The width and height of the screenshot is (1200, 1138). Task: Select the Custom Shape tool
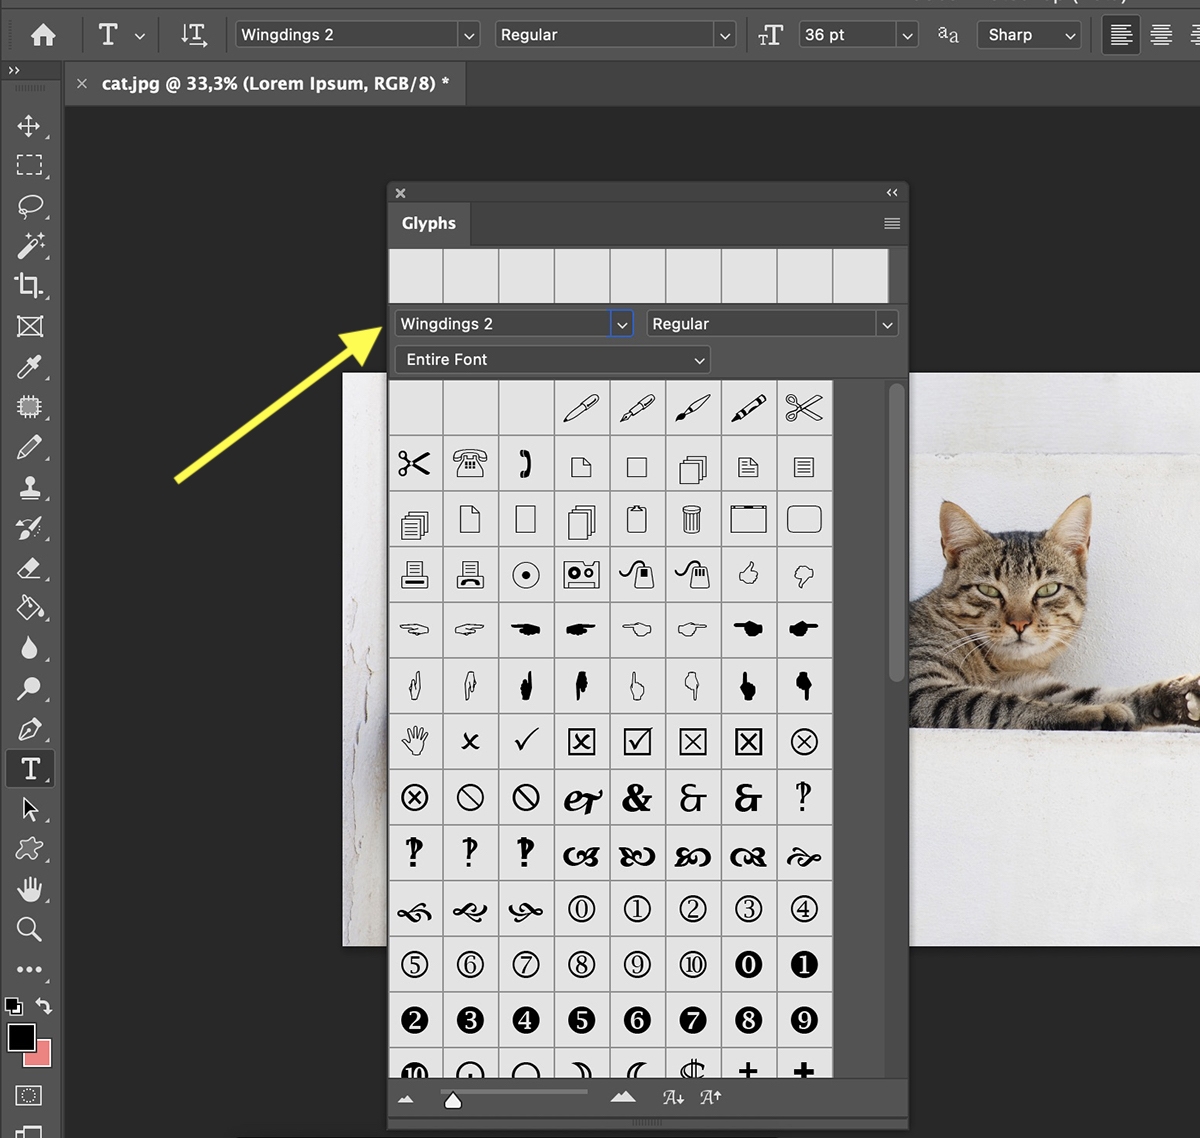[x=29, y=849]
